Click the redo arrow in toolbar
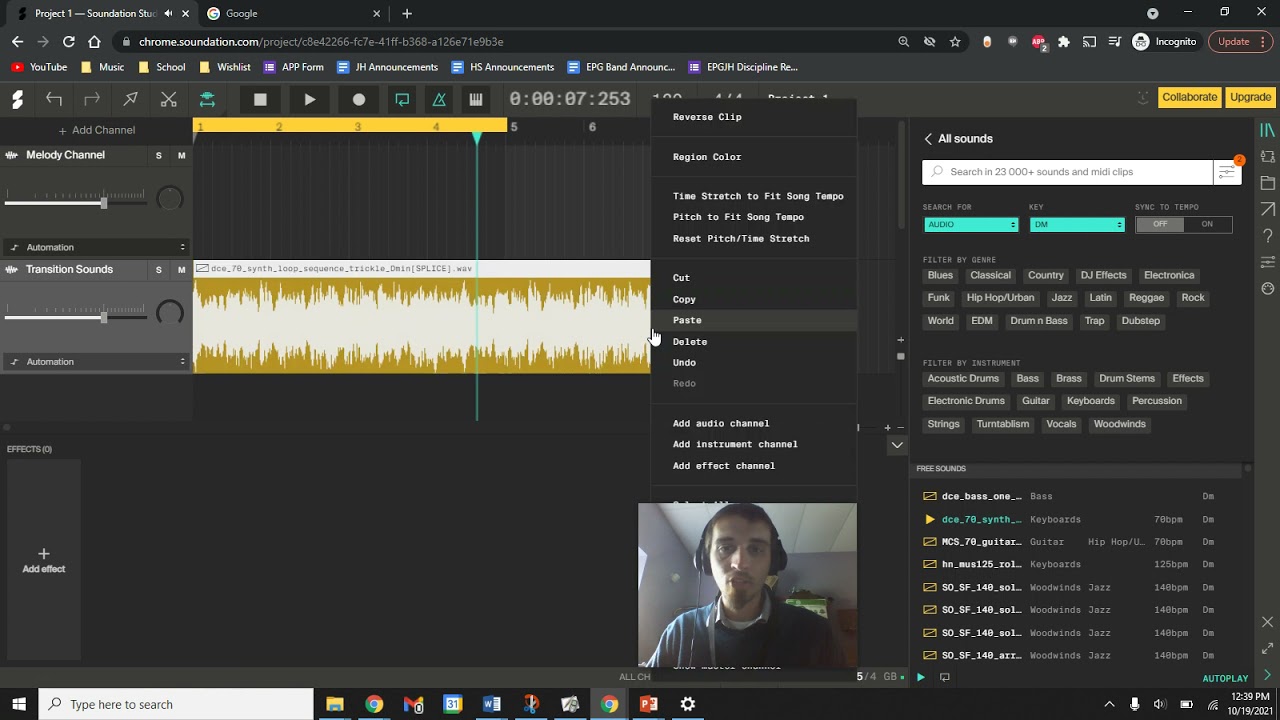 click(x=92, y=99)
